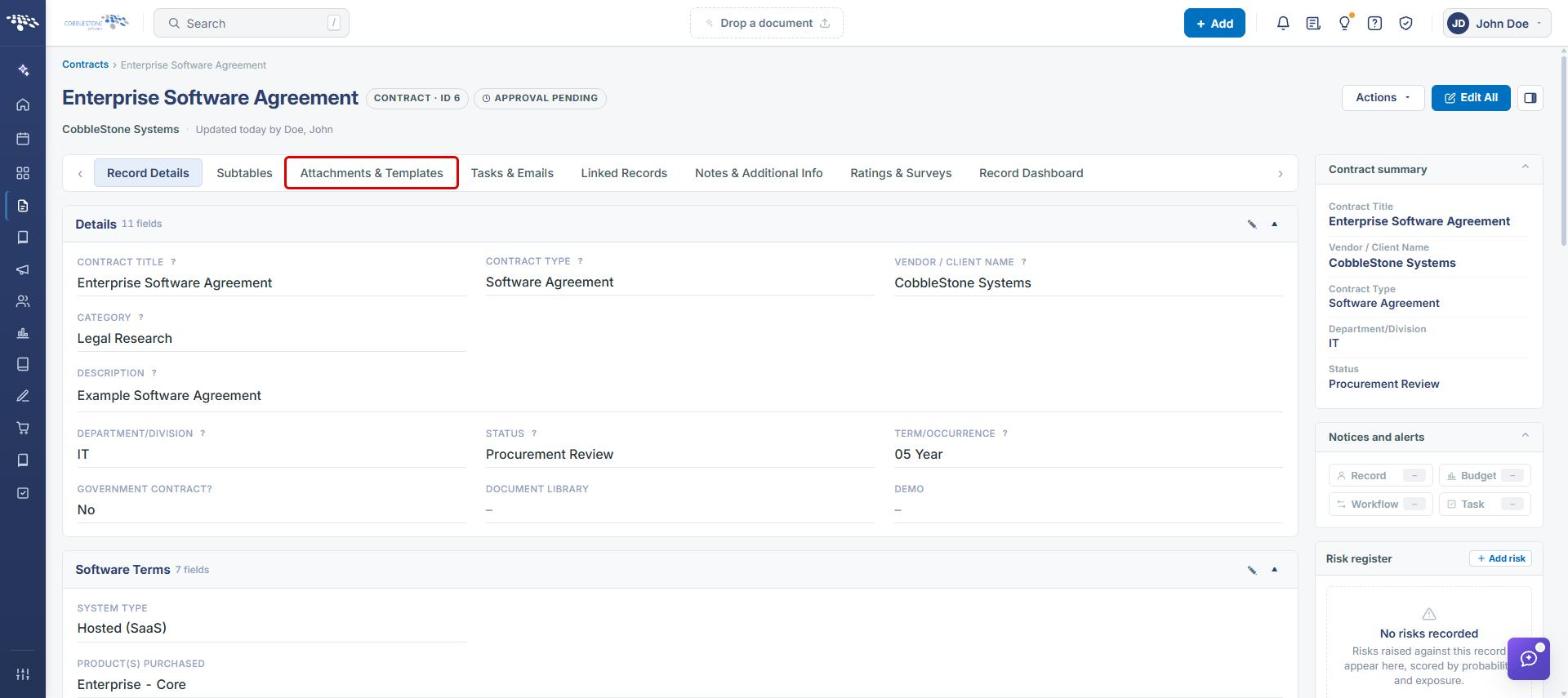1568x698 pixels.
Task: Click the Add risk button
Action: click(1500, 559)
